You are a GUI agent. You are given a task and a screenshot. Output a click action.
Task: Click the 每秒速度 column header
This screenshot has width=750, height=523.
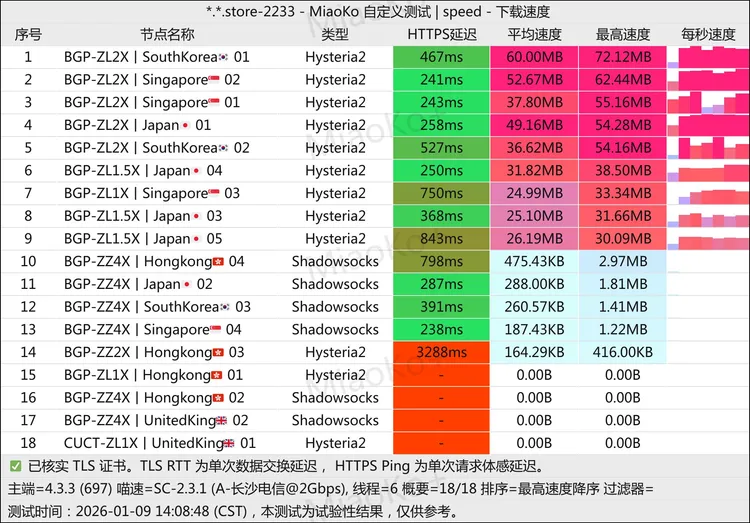[x=708, y=35]
